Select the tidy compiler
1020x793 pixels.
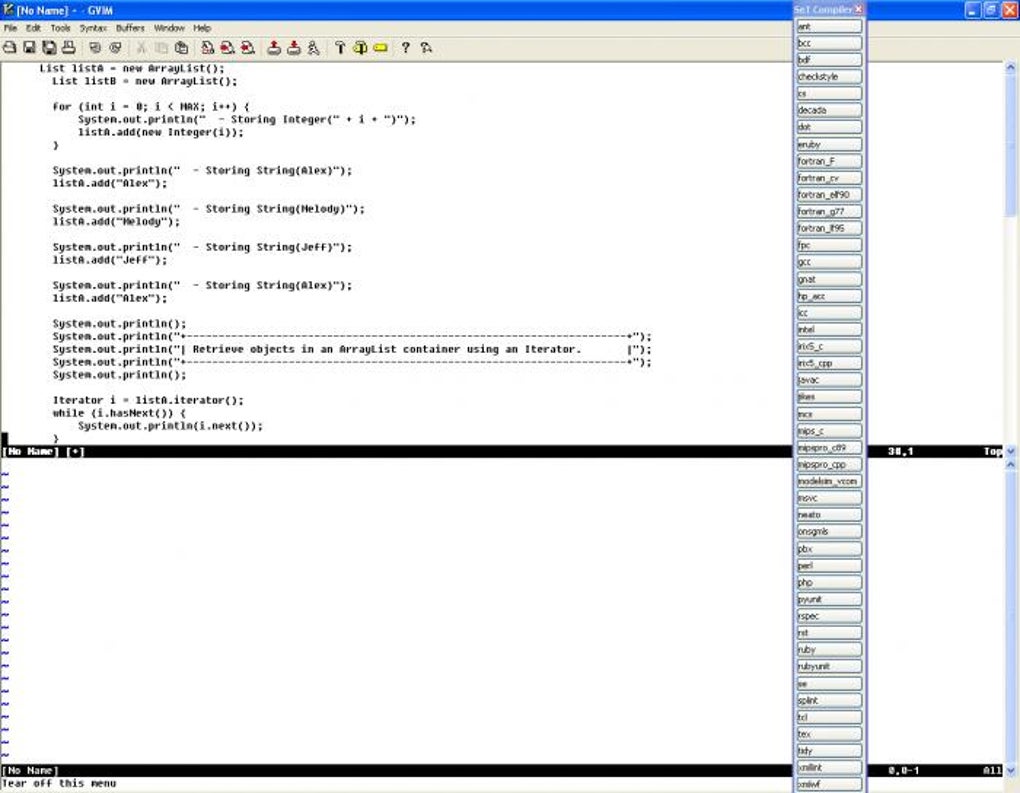[x=829, y=751]
